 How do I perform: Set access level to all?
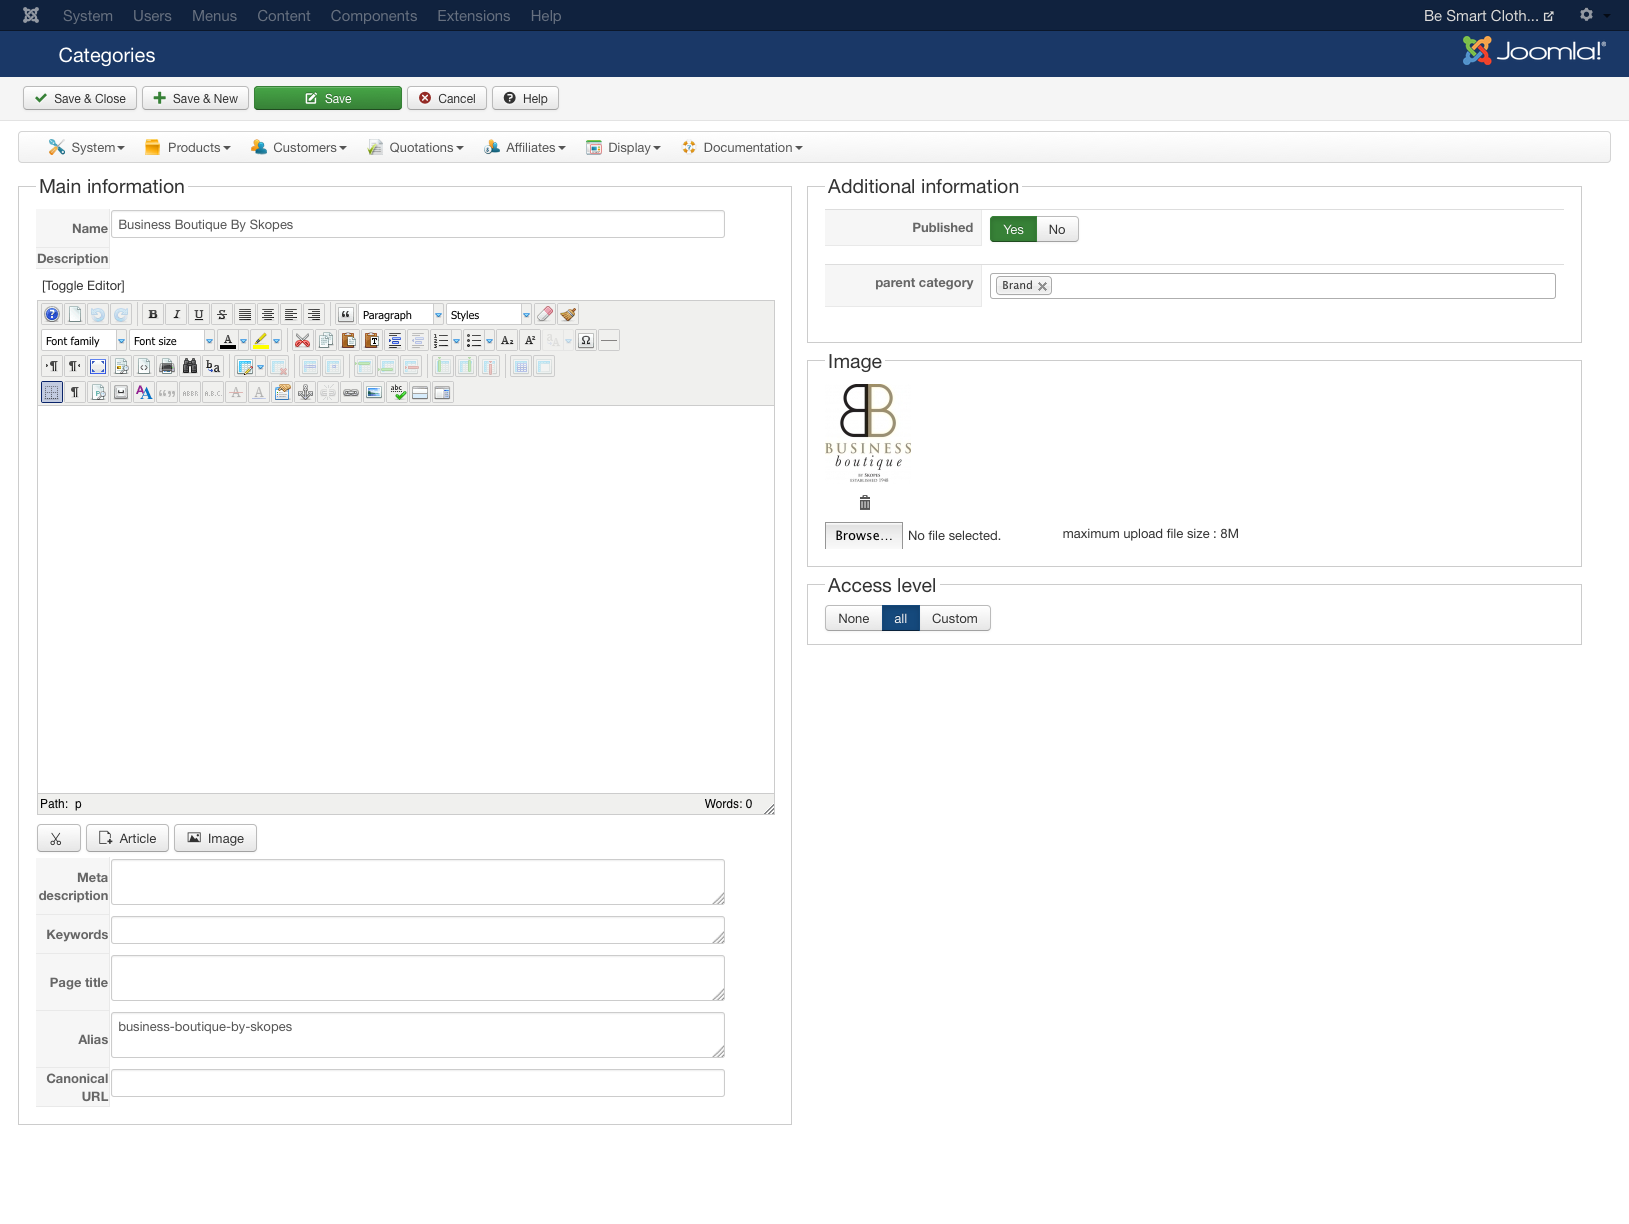(900, 618)
